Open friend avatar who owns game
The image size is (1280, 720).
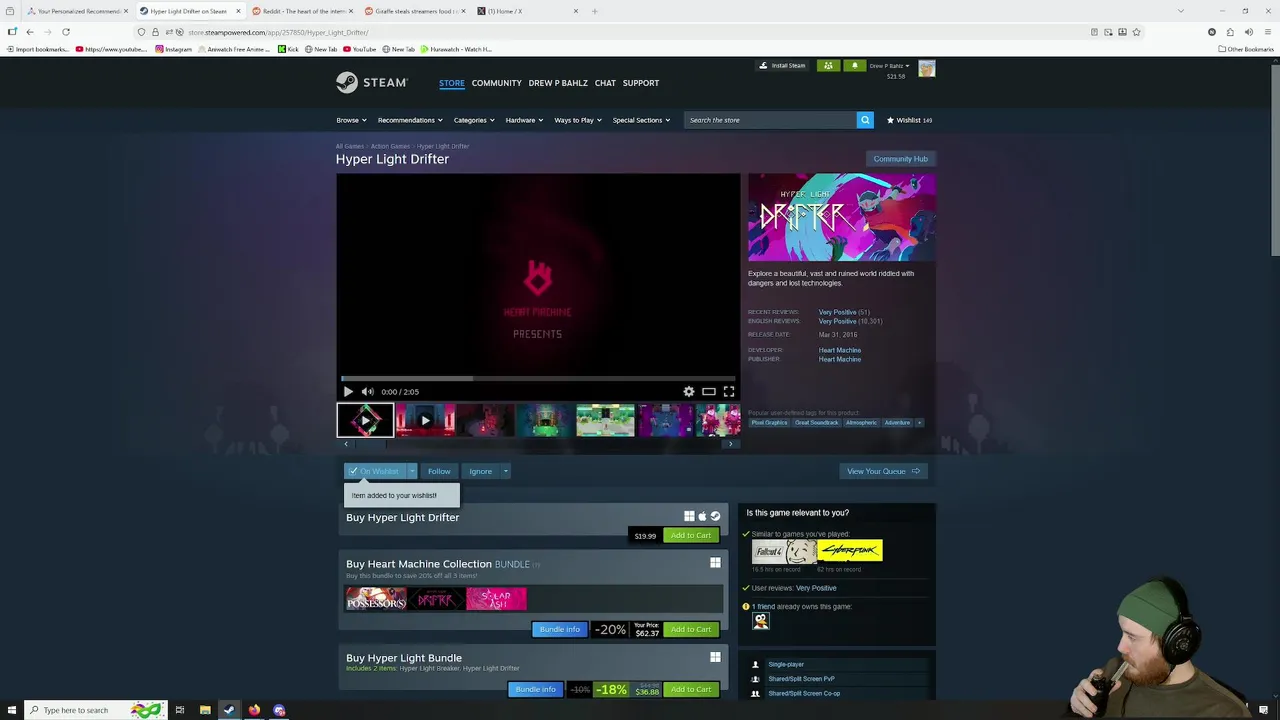[x=761, y=621]
